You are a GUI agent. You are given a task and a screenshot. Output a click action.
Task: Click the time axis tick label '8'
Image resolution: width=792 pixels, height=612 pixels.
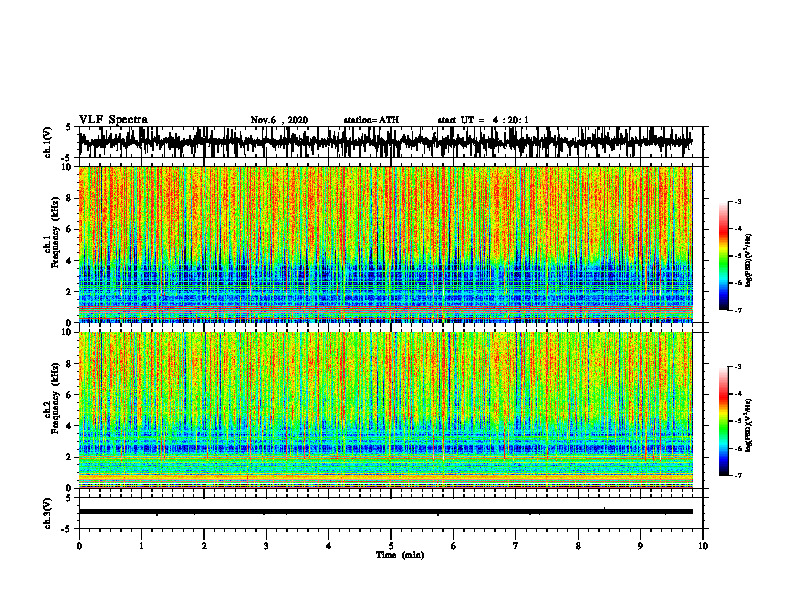tap(578, 546)
